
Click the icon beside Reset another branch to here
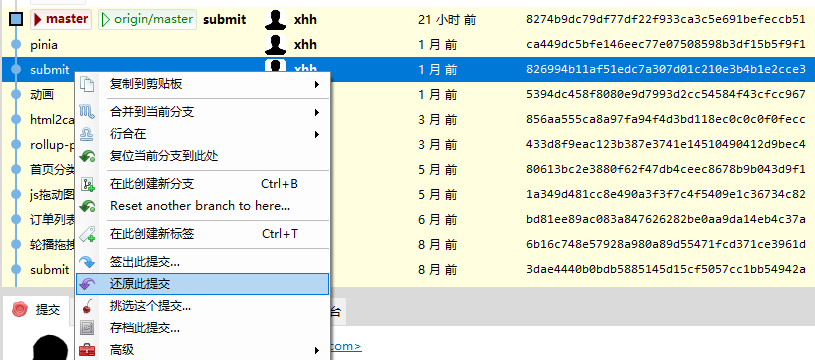click(87, 206)
